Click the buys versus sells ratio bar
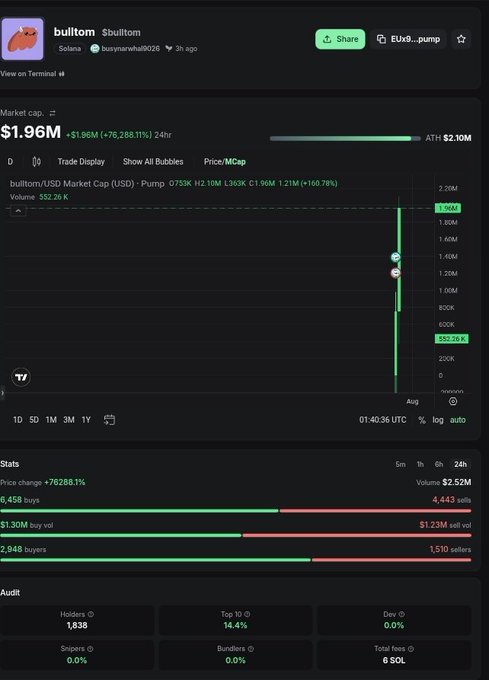This screenshot has height=680, width=489. [235, 511]
